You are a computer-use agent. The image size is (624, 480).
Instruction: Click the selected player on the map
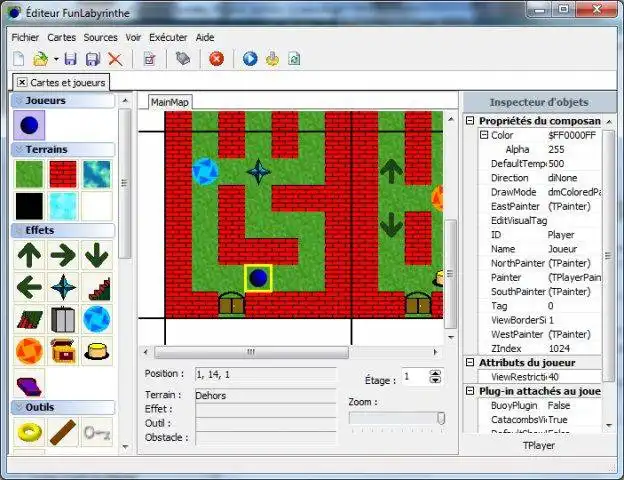[258, 278]
